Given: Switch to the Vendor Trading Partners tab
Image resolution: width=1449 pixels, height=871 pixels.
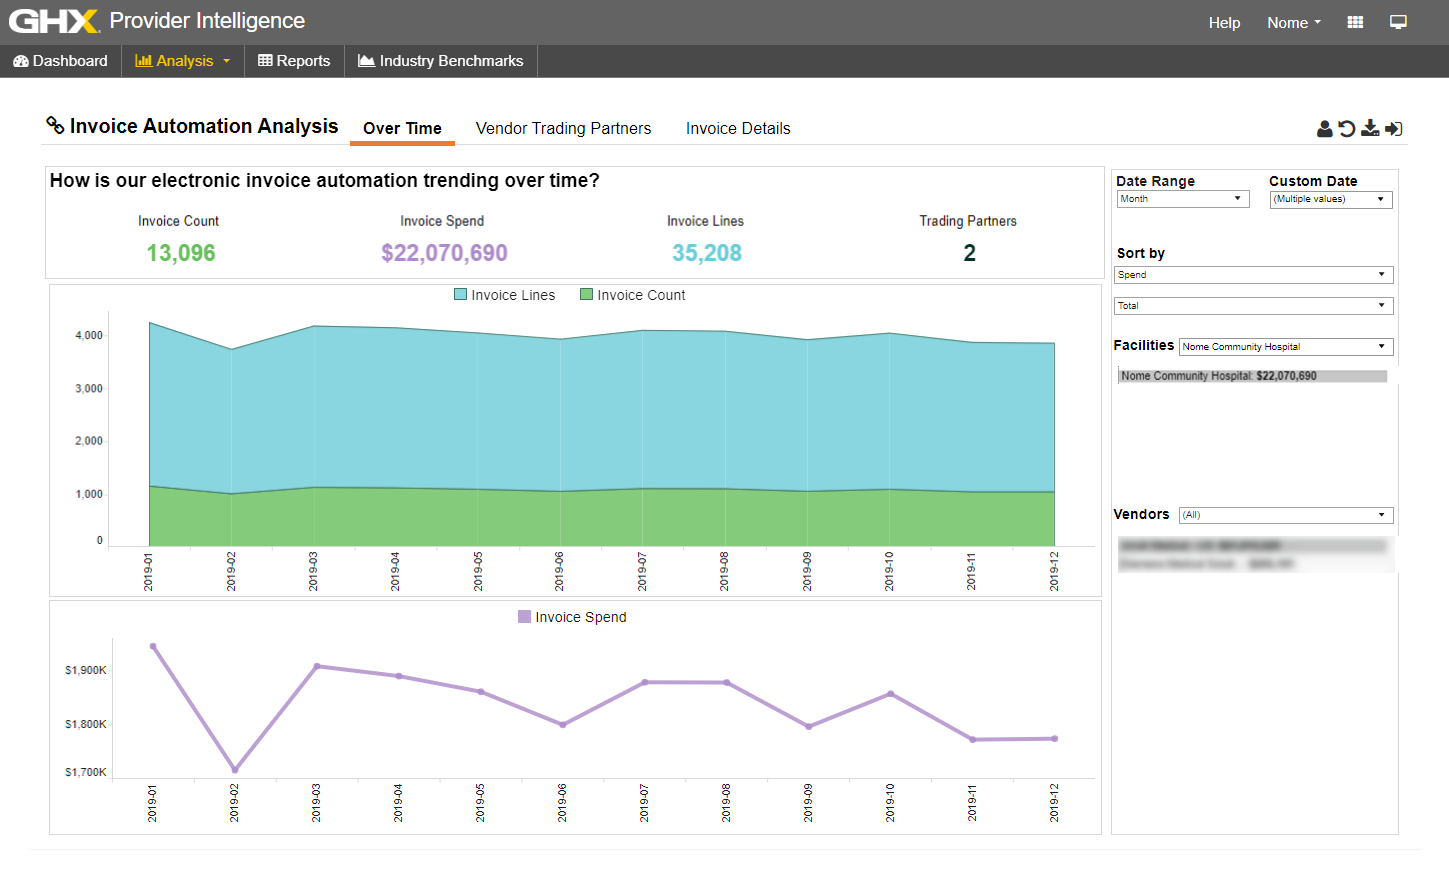Looking at the screenshot, I should click(563, 128).
